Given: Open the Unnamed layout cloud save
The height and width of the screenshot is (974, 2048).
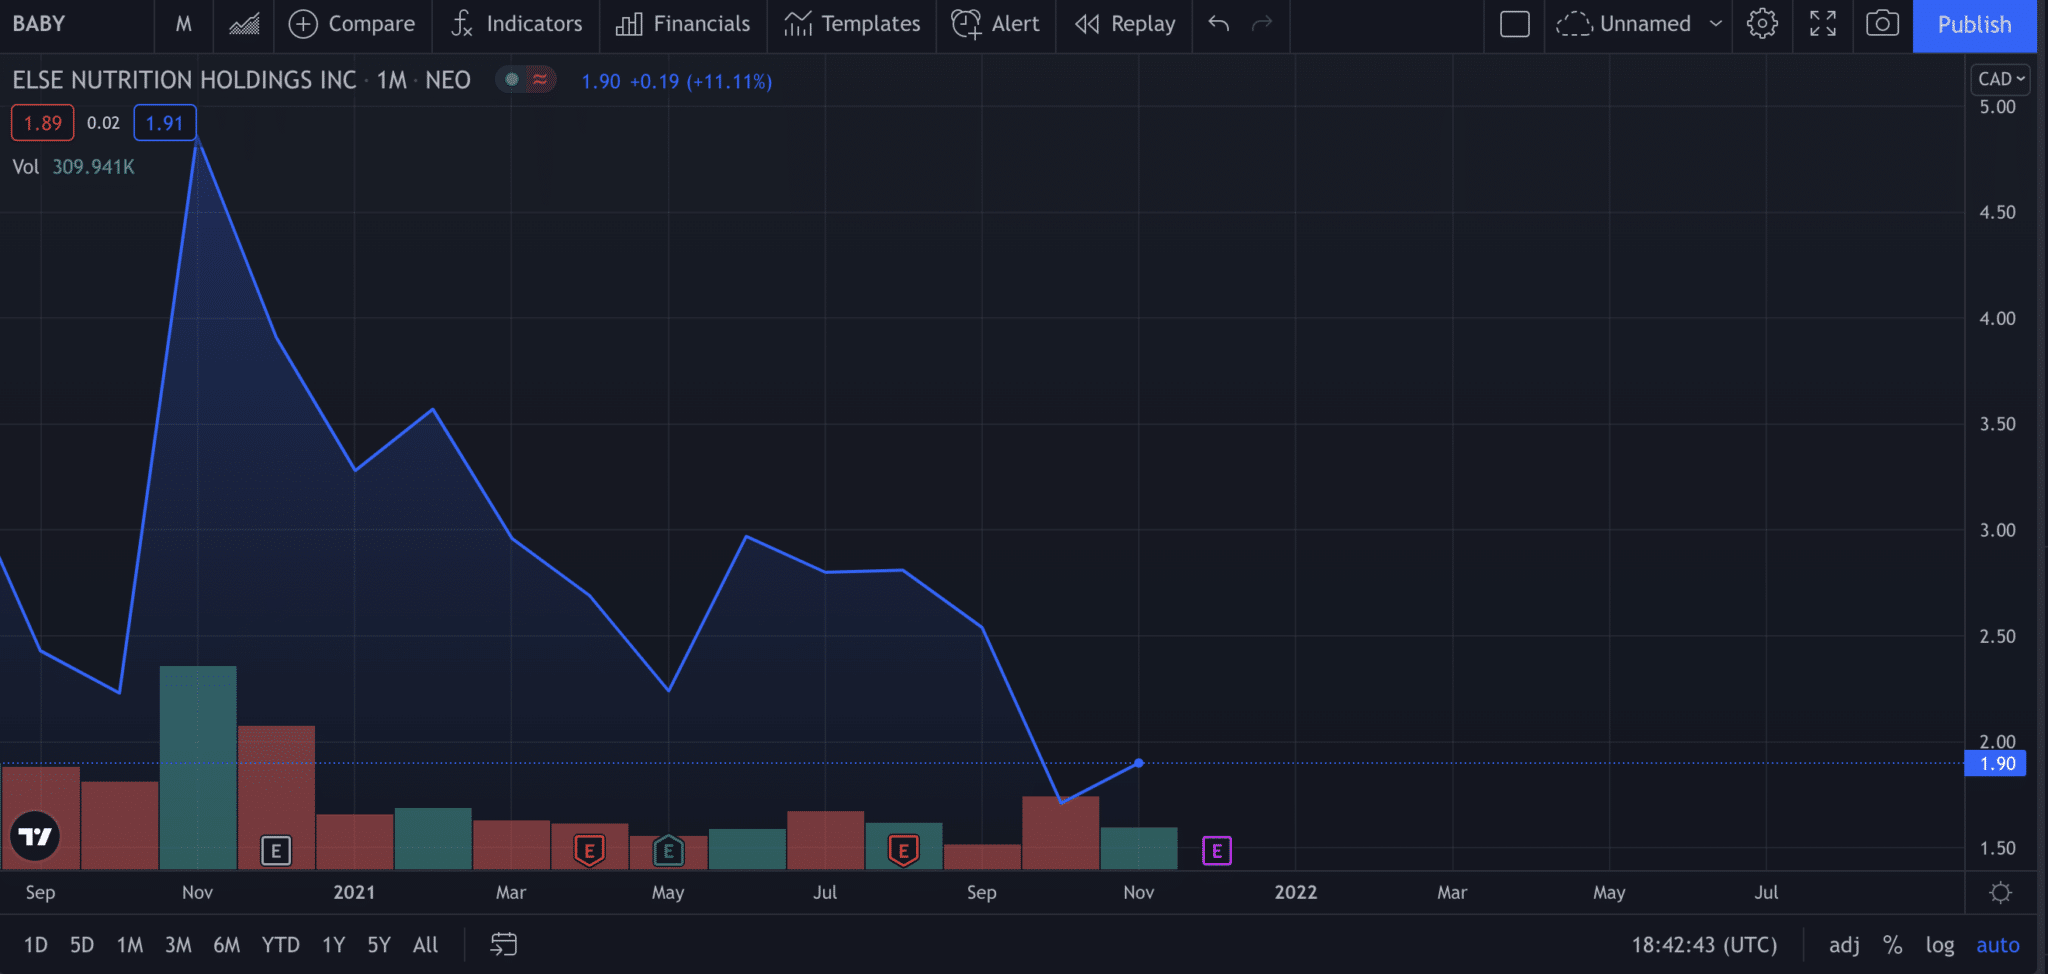Looking at the screenshot, I should (1624, 24).
